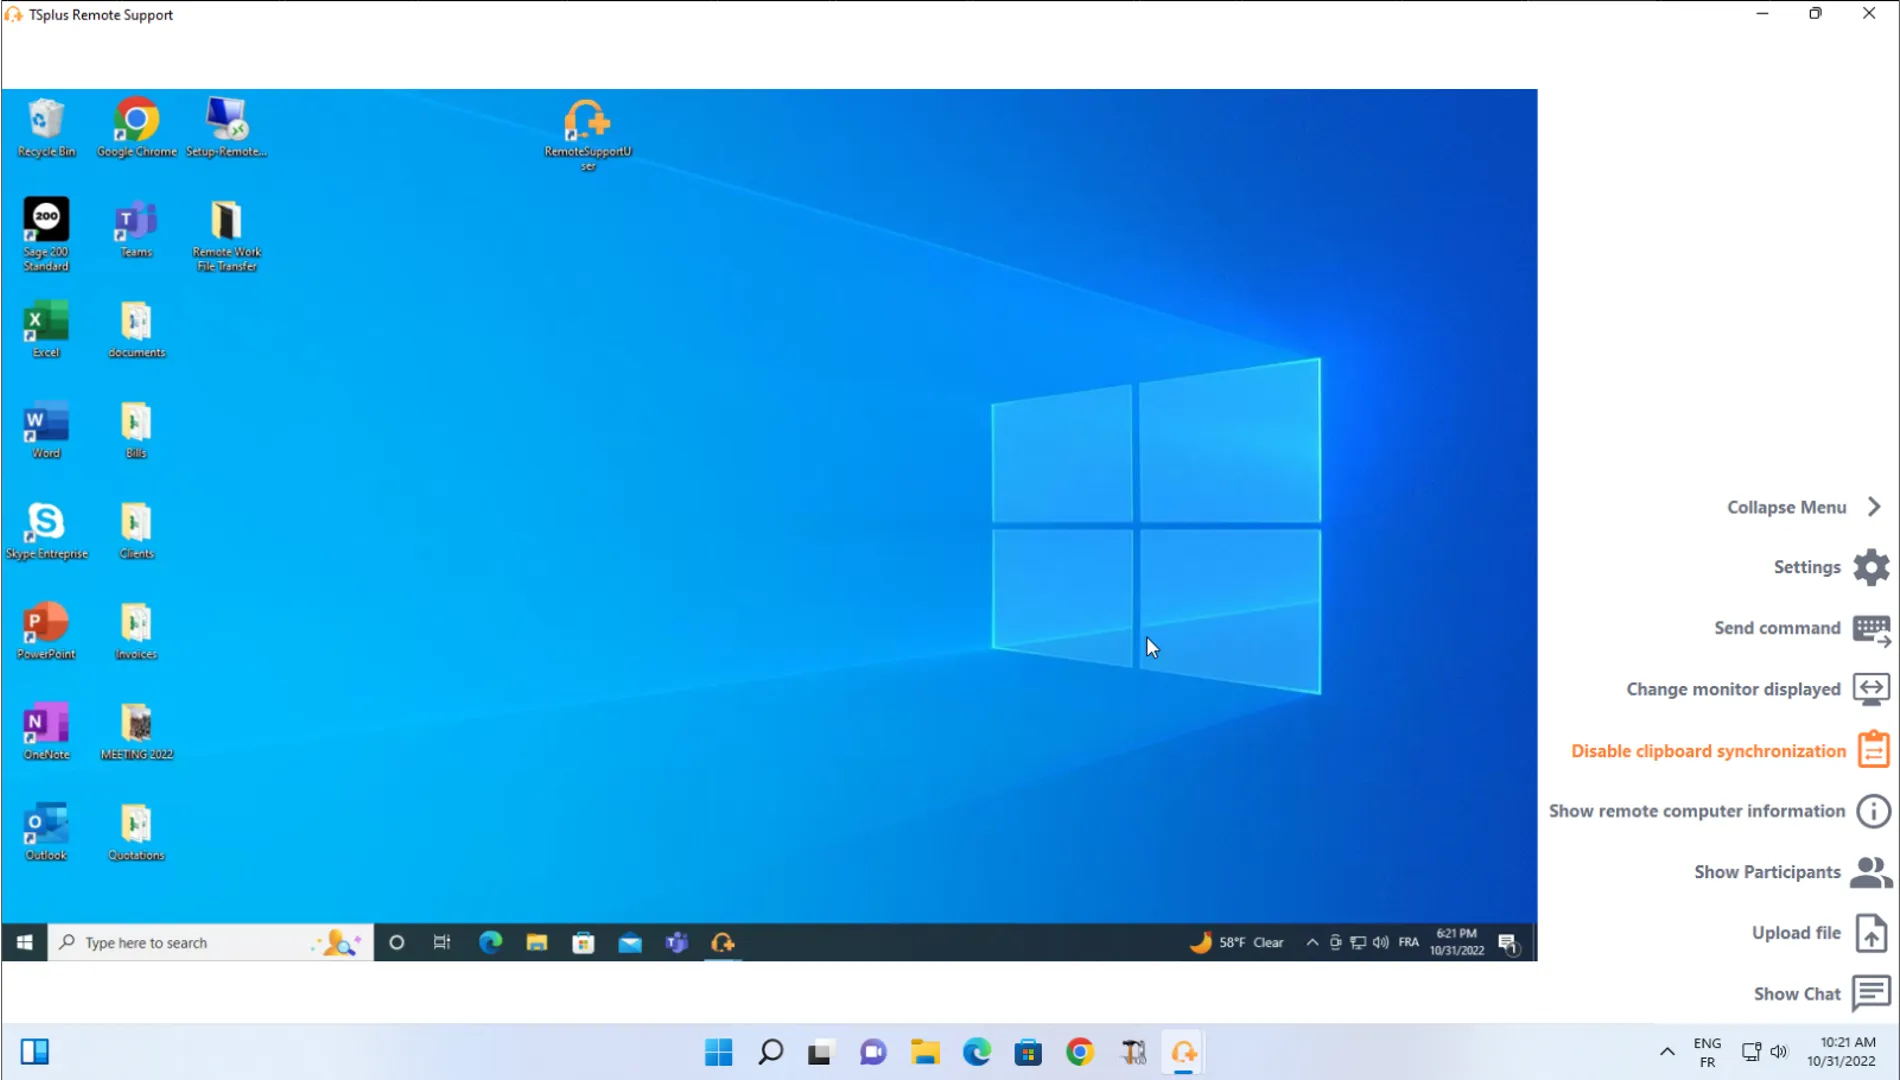Open the host Windows 11 Start menu
Screen dimensions: 1900x1080
pos(718,1052)
